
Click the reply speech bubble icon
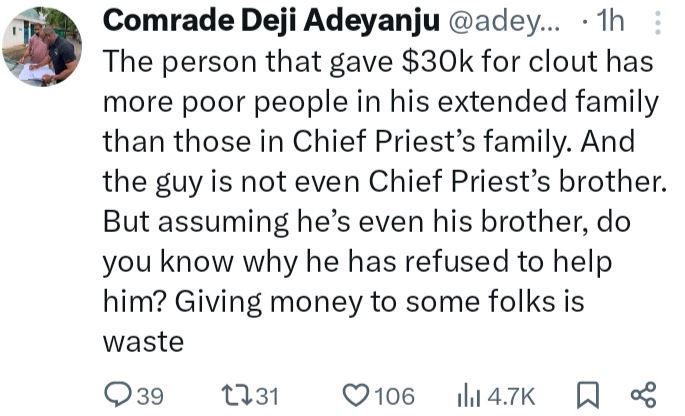pyautogui.click(x=117, y=396)
